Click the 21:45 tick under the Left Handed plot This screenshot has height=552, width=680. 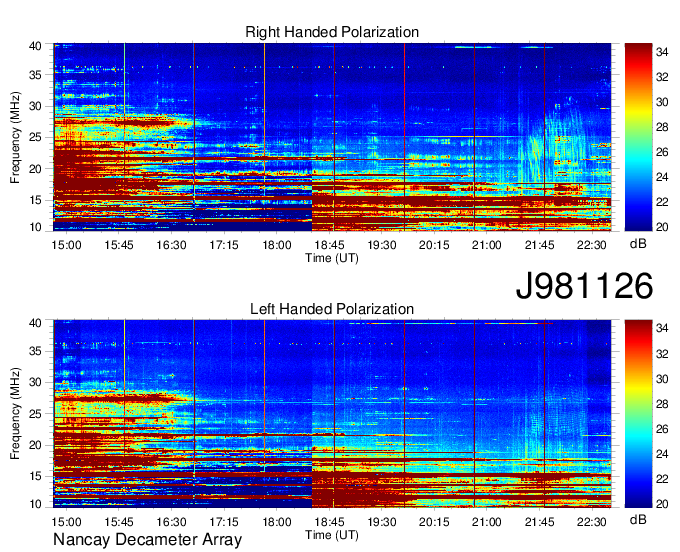pyautogui.click(x=539, y=522)
